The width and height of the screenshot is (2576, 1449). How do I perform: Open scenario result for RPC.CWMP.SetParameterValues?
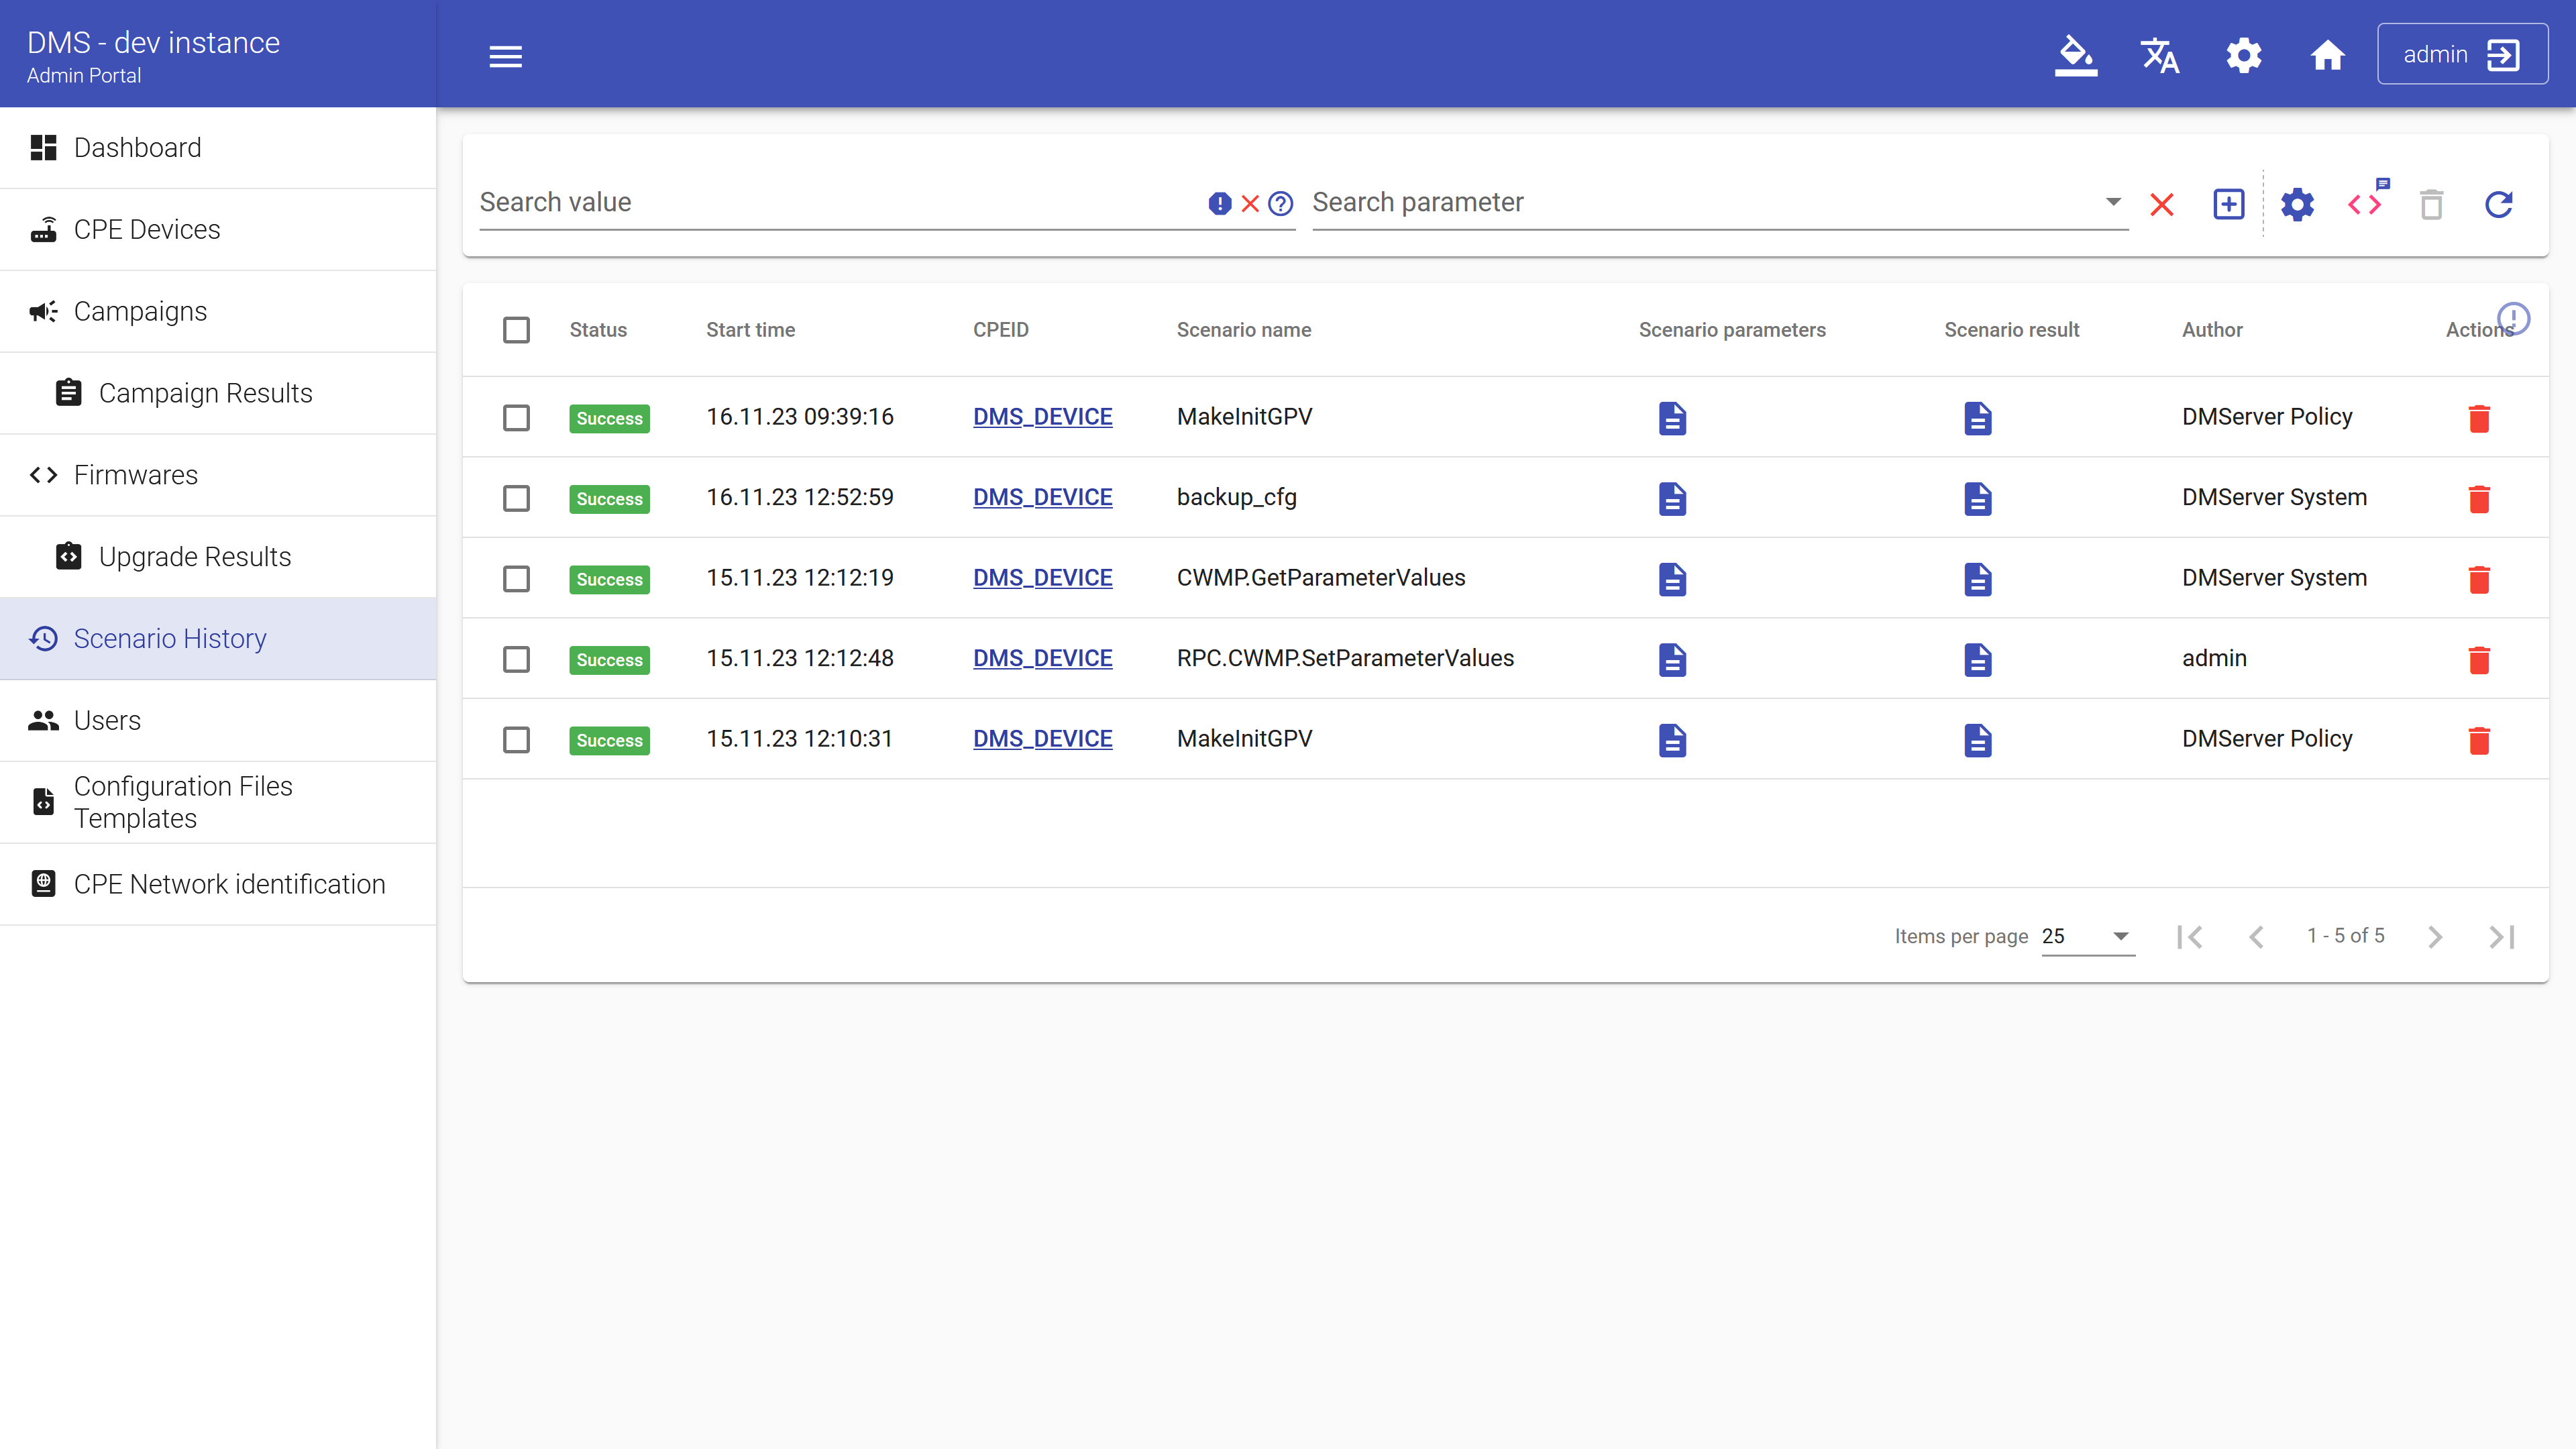(x=1977, y=659)
